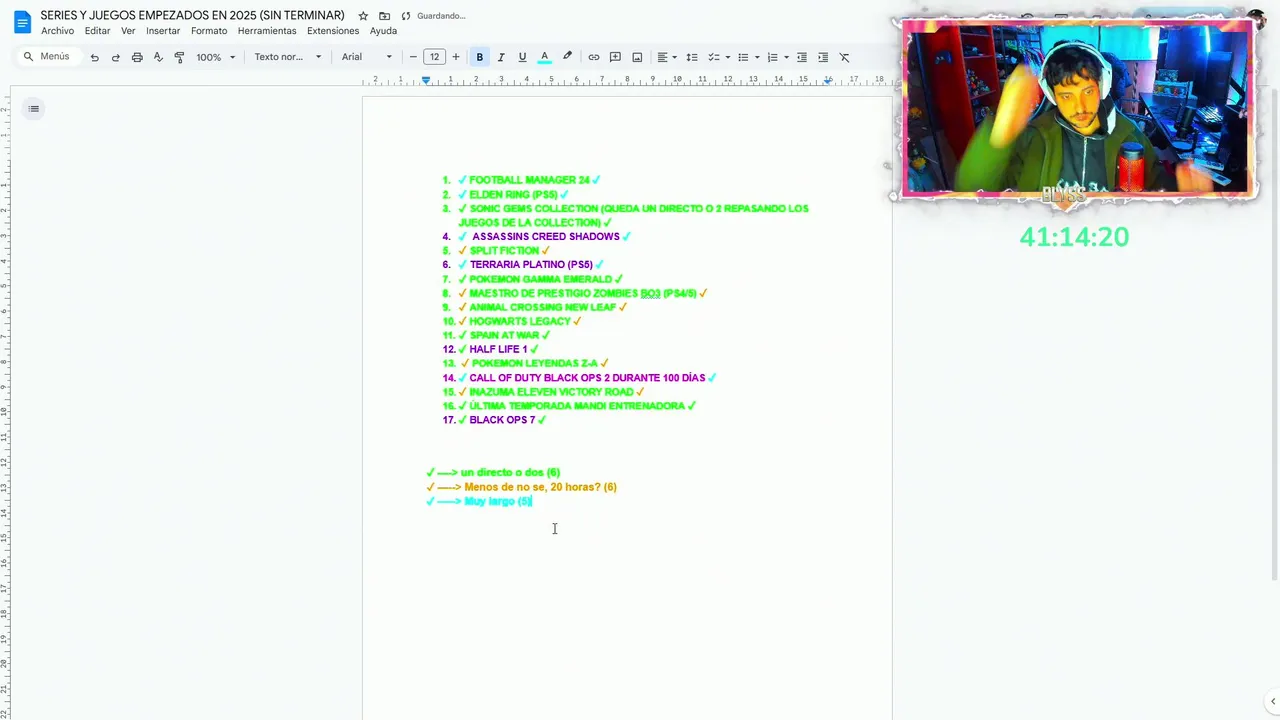Click list item HALF LIFE 1
This screenshot has width=1280, height=720.
[x=498, y=349]
